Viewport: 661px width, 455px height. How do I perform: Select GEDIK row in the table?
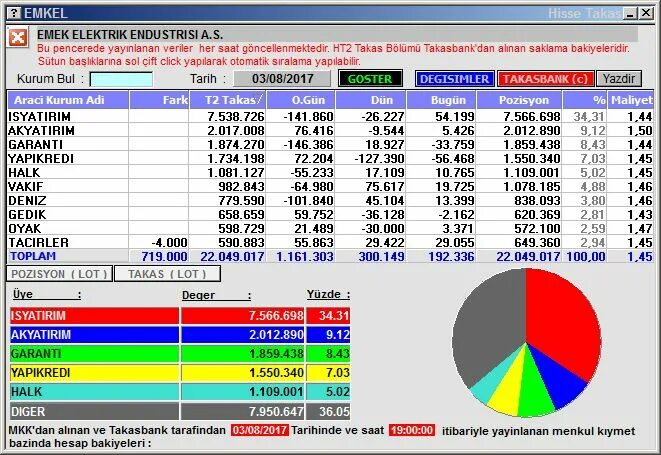click(330, 214)
